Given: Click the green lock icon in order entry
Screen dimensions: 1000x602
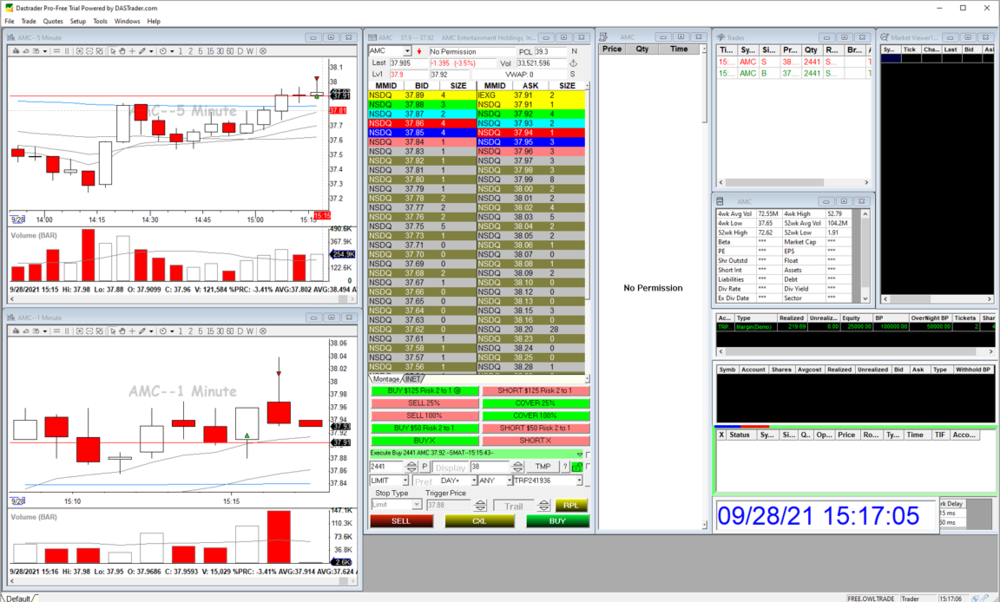Looking at the screenshot, I should pos(577,466).
